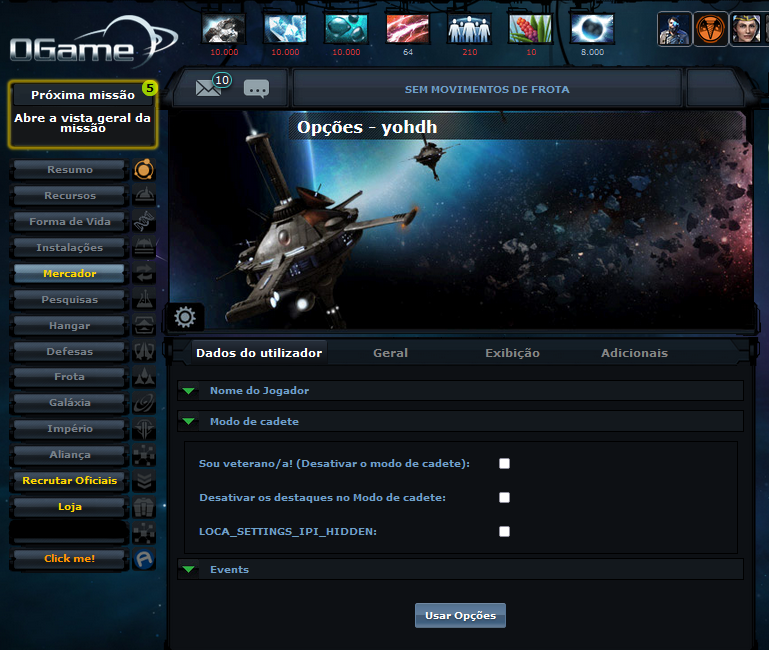
Task: Click the population resource icon
Action: (469, 29)
